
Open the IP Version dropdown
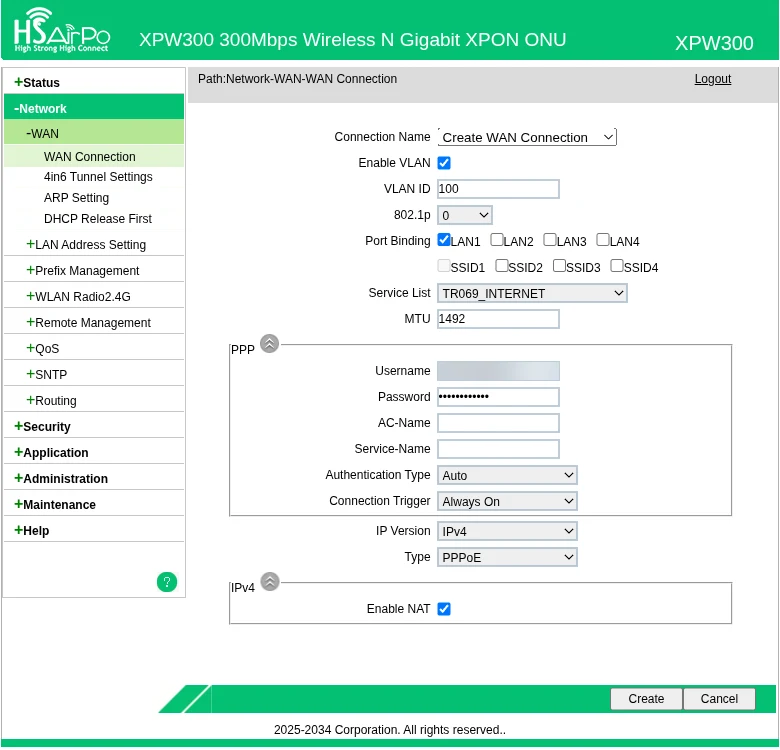pos(507,532)
